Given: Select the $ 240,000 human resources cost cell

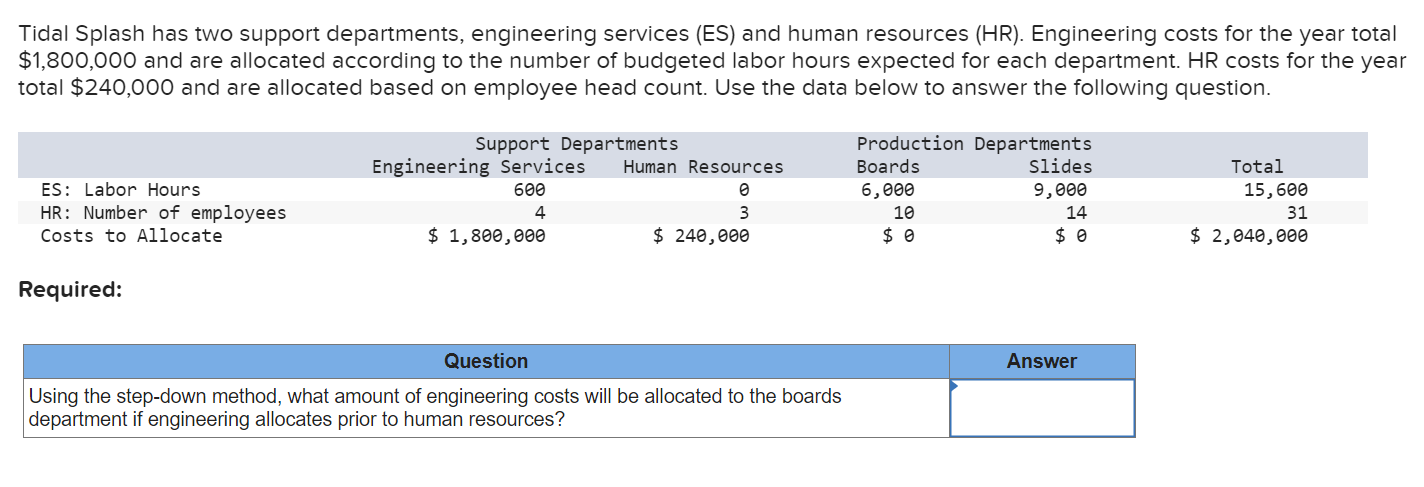Looking at the screenshot, I should (701, 236).
